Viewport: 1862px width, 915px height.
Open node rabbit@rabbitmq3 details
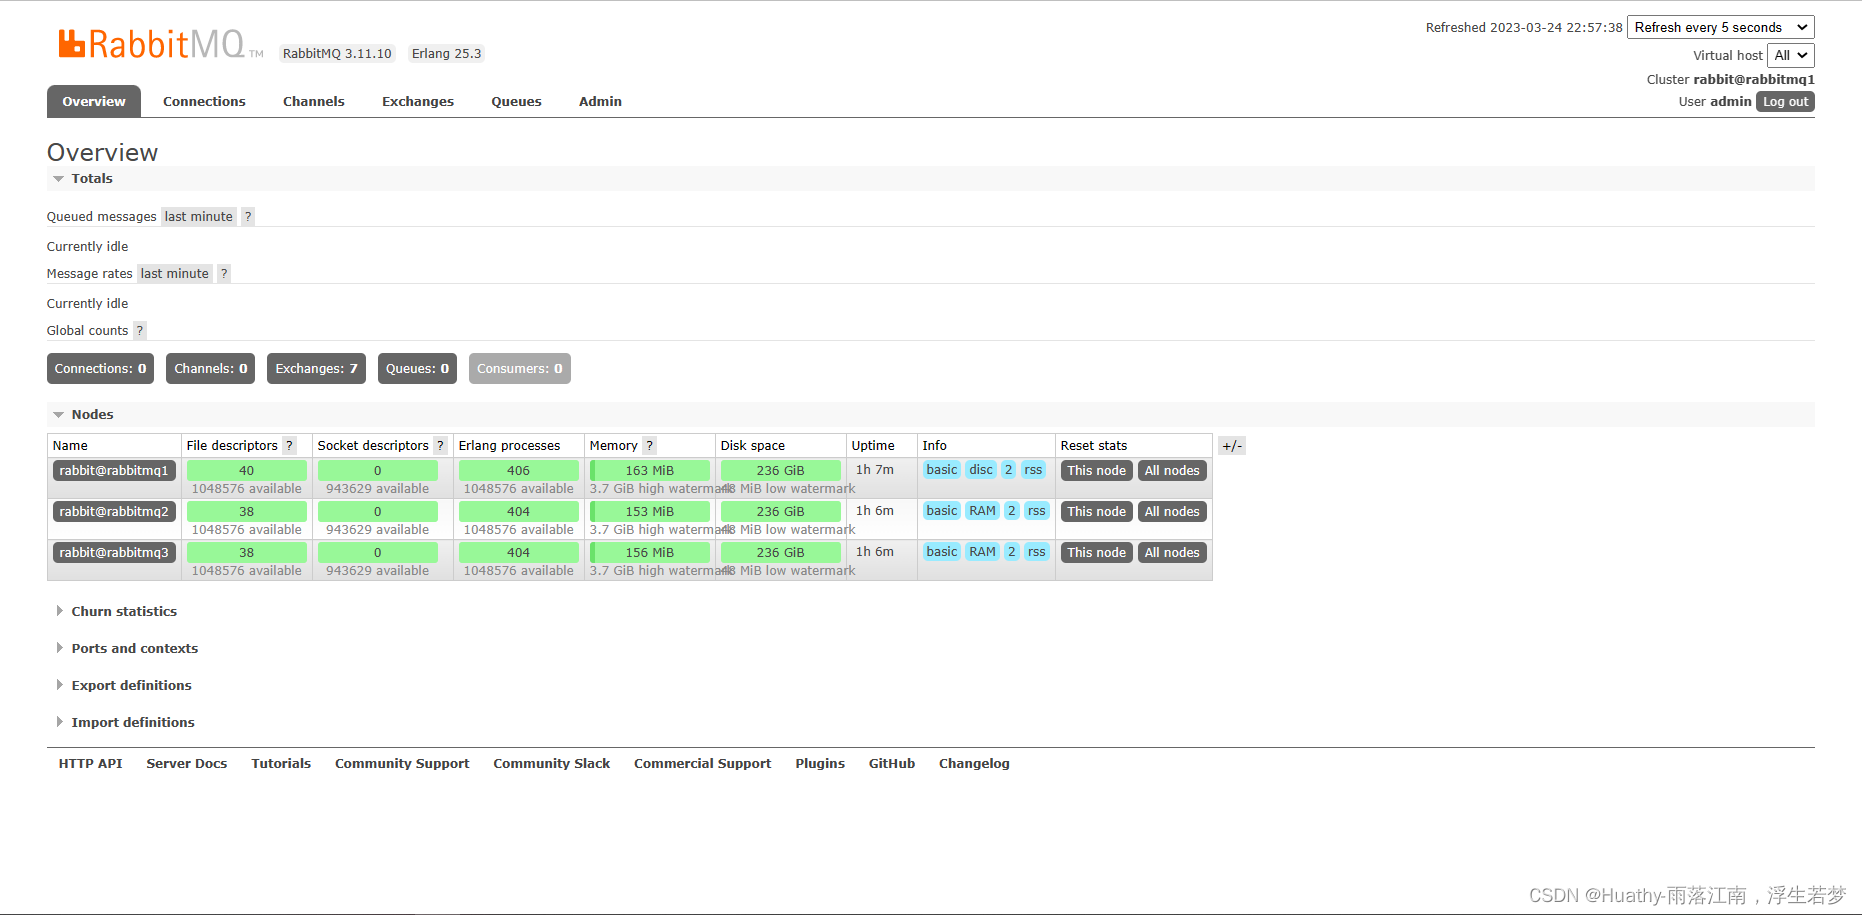coord(114,552)
